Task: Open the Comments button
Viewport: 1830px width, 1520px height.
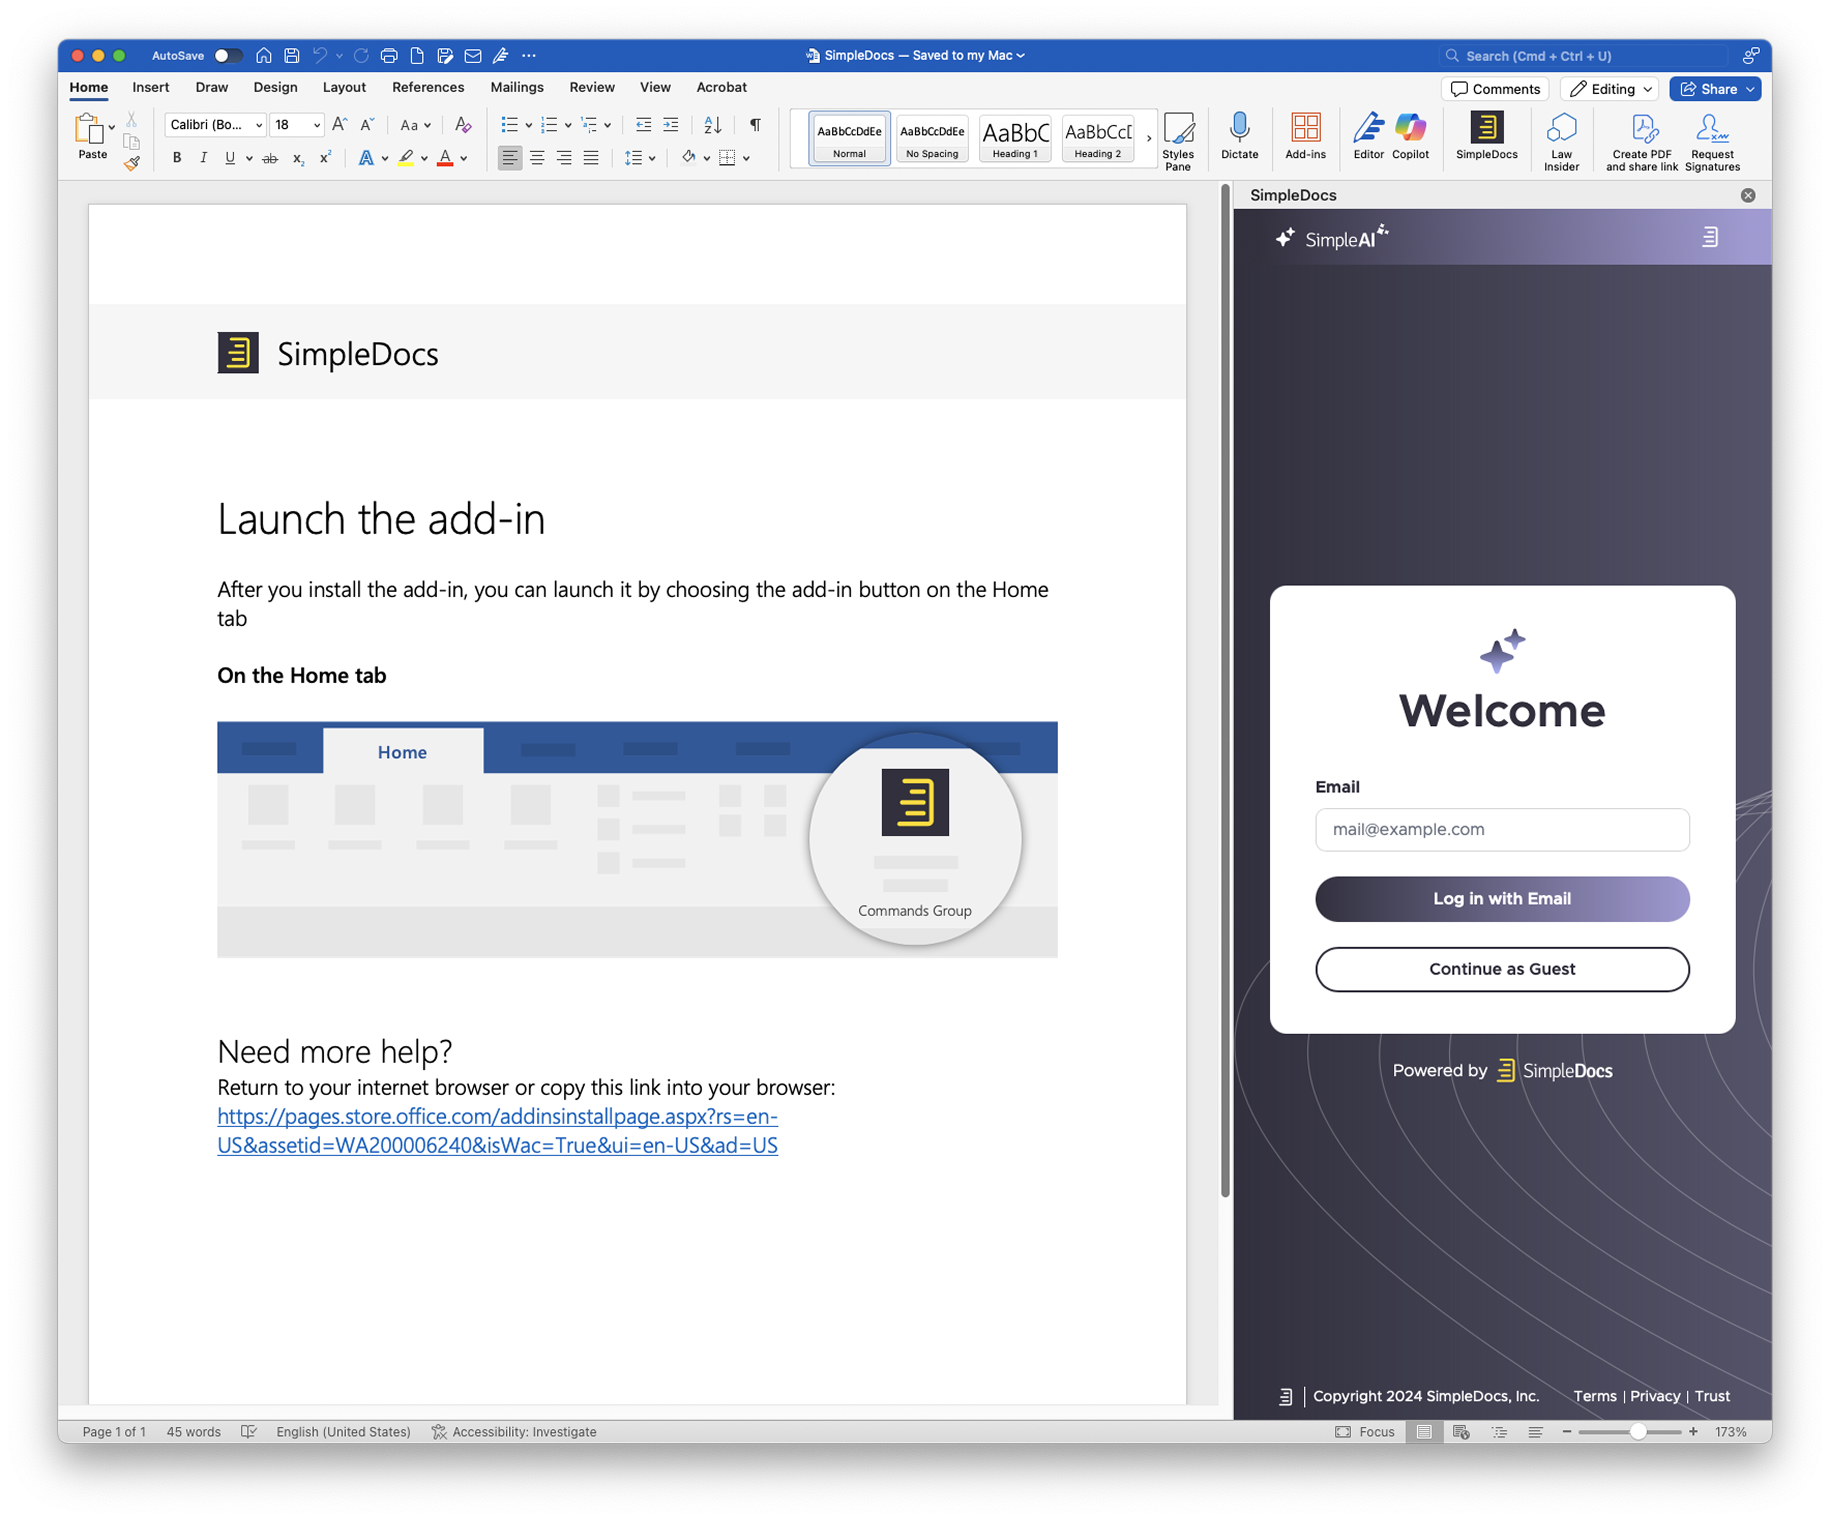Action: point(1495,89)
